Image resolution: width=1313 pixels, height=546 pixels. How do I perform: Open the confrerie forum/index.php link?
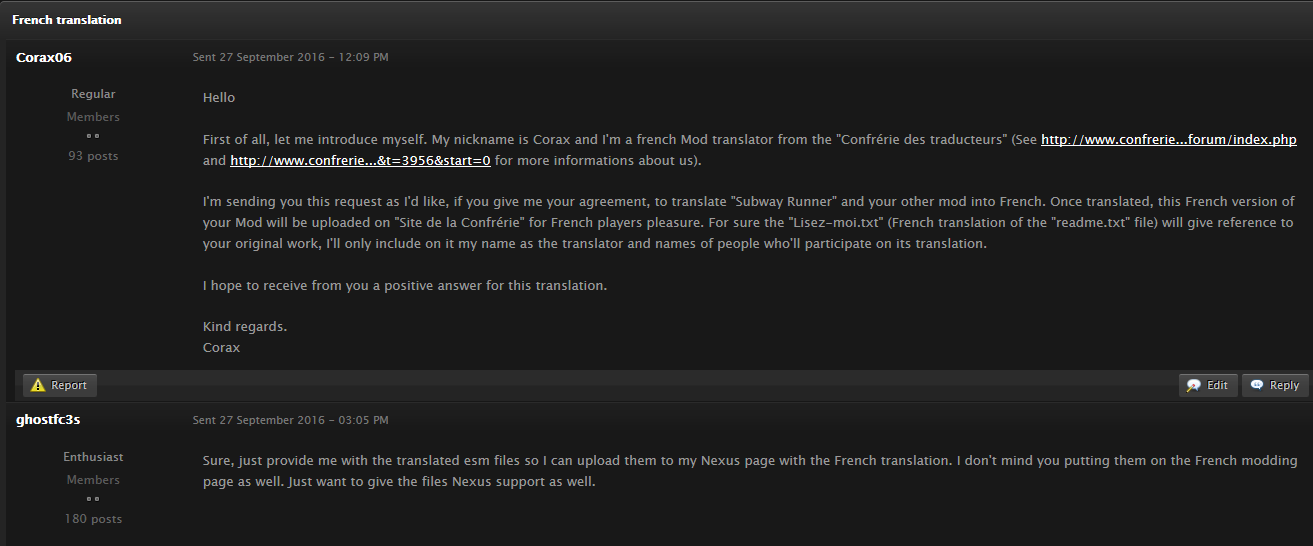click(x=1169, y=140)
